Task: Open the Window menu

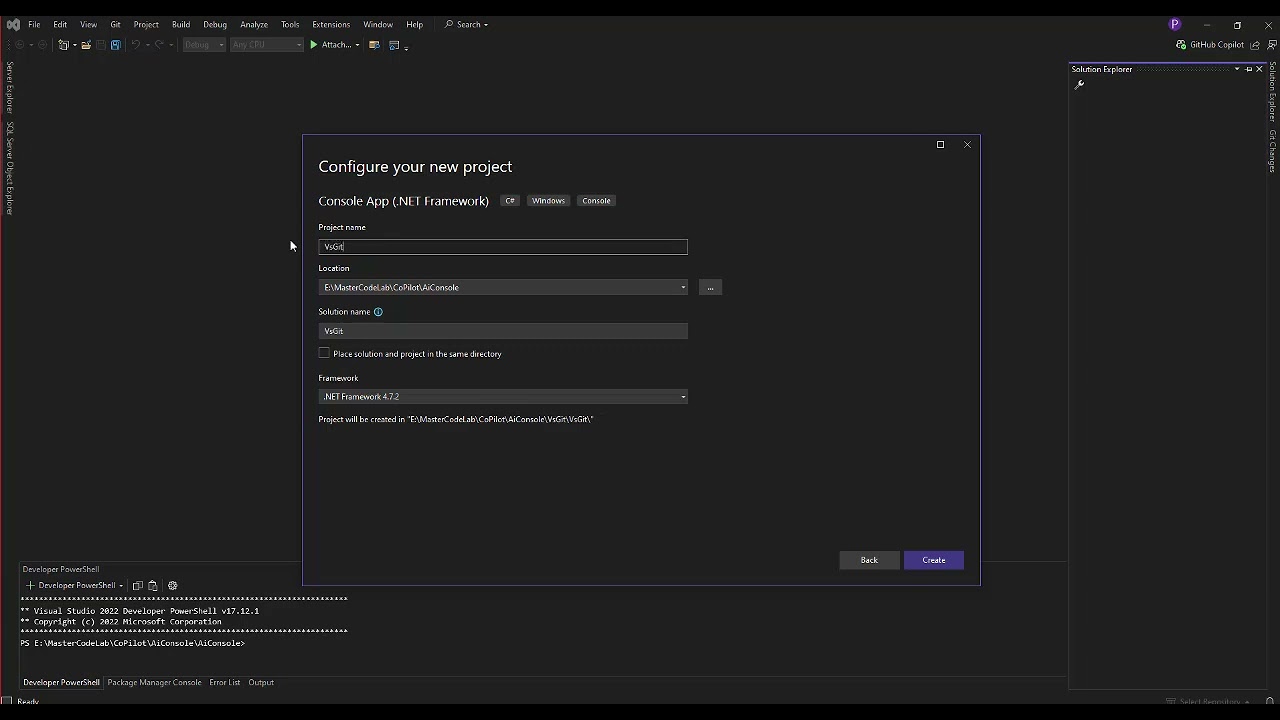Action: tap(378, 24)
